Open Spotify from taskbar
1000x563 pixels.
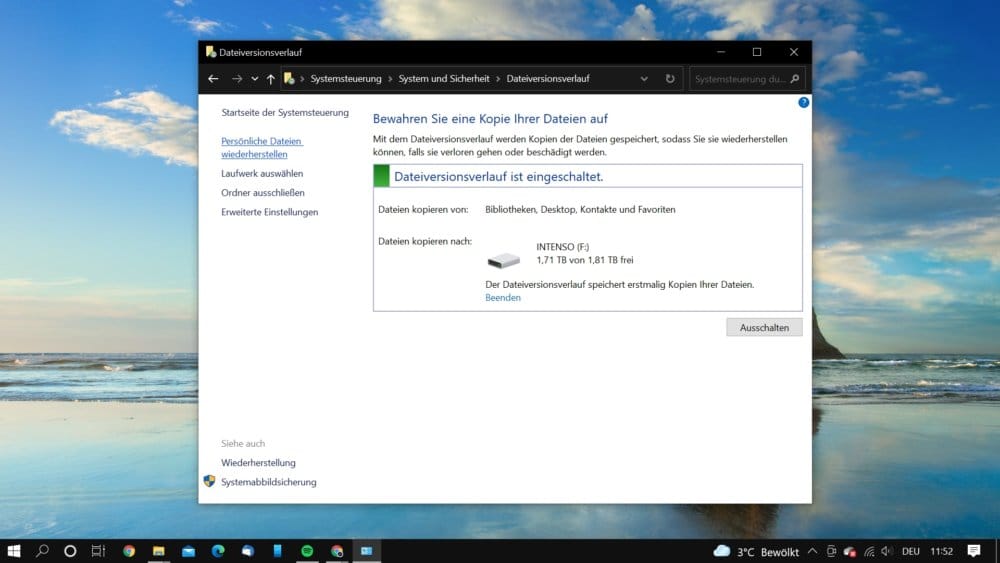pos(307,551)
